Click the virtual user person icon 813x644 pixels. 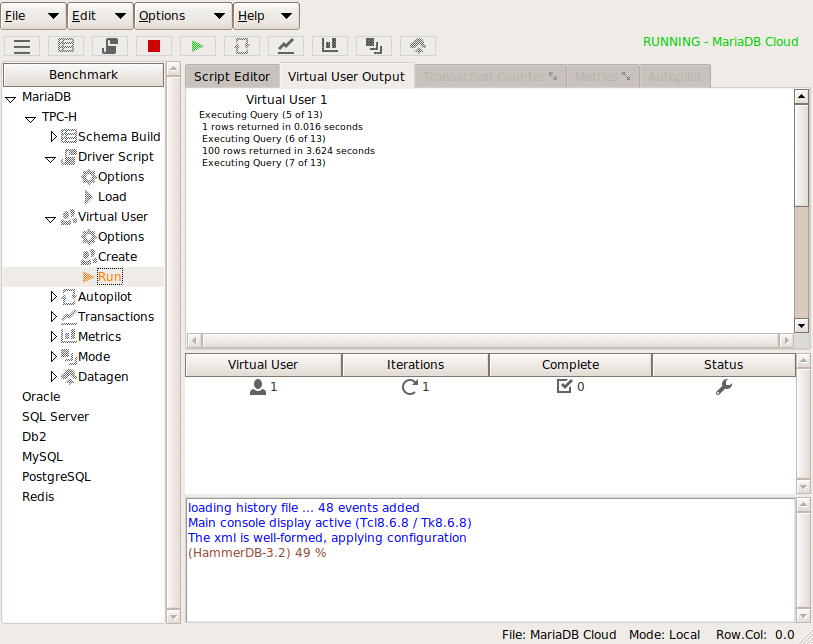pyautogui.click(x=258, y=387)
